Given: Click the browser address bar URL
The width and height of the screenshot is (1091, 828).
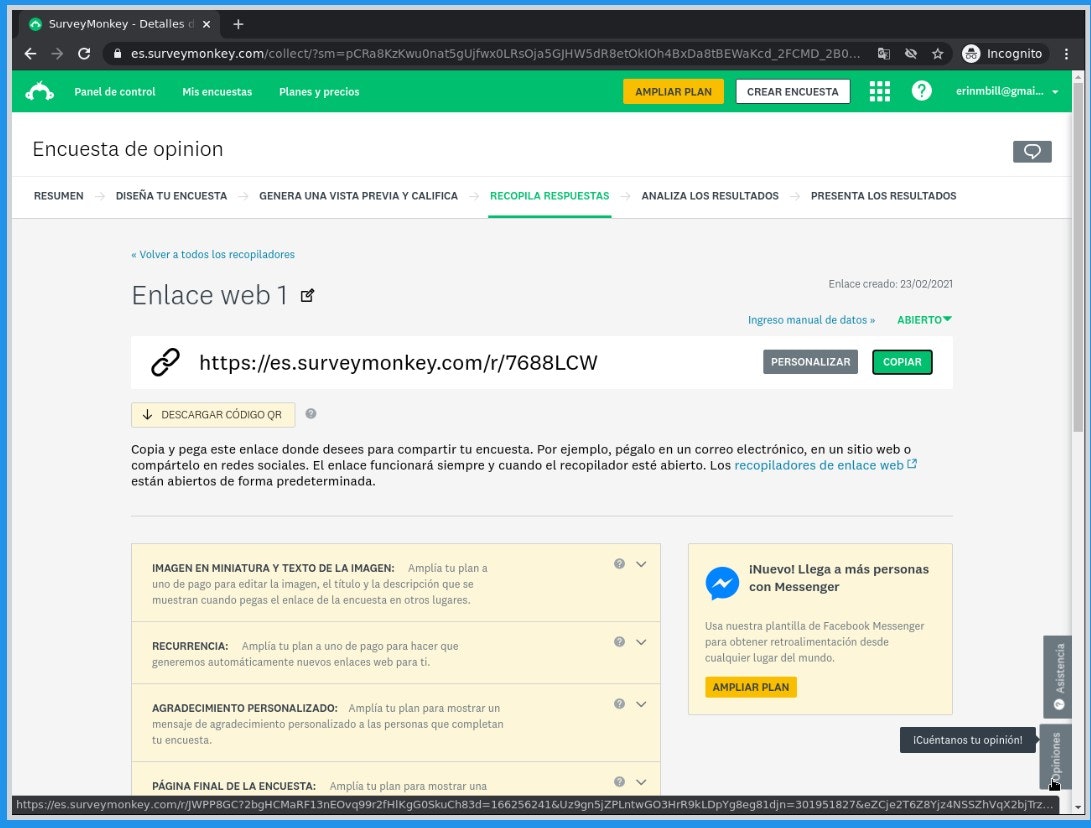Looking at the screenshot, I should 495,54.
